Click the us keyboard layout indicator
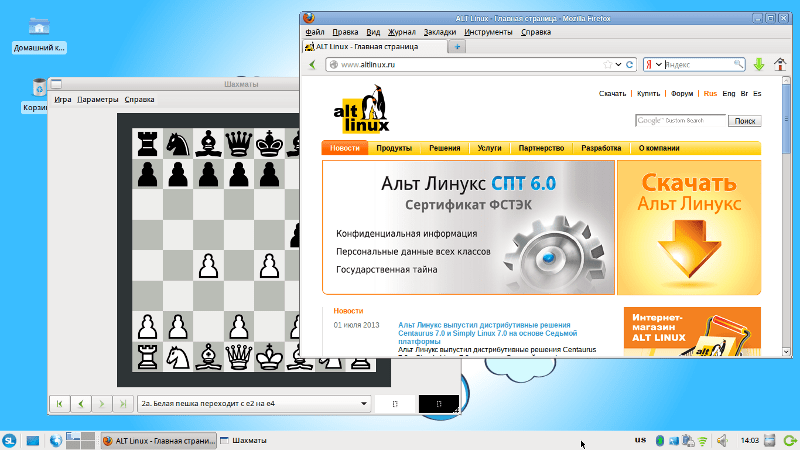The image size is (800, 450). pyautogui.click(x=640, y=440)
